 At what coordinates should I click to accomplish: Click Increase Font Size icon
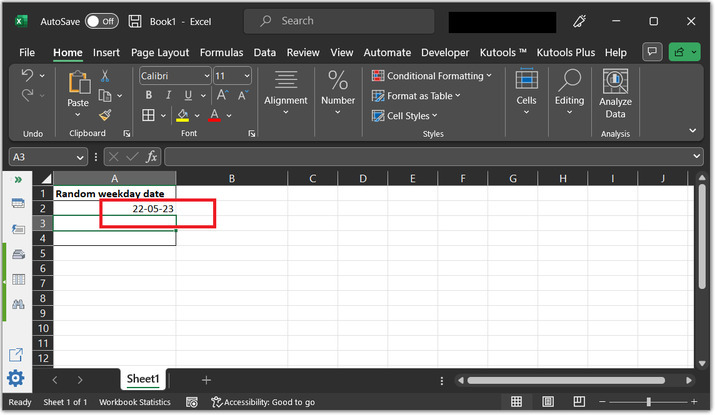223,95
